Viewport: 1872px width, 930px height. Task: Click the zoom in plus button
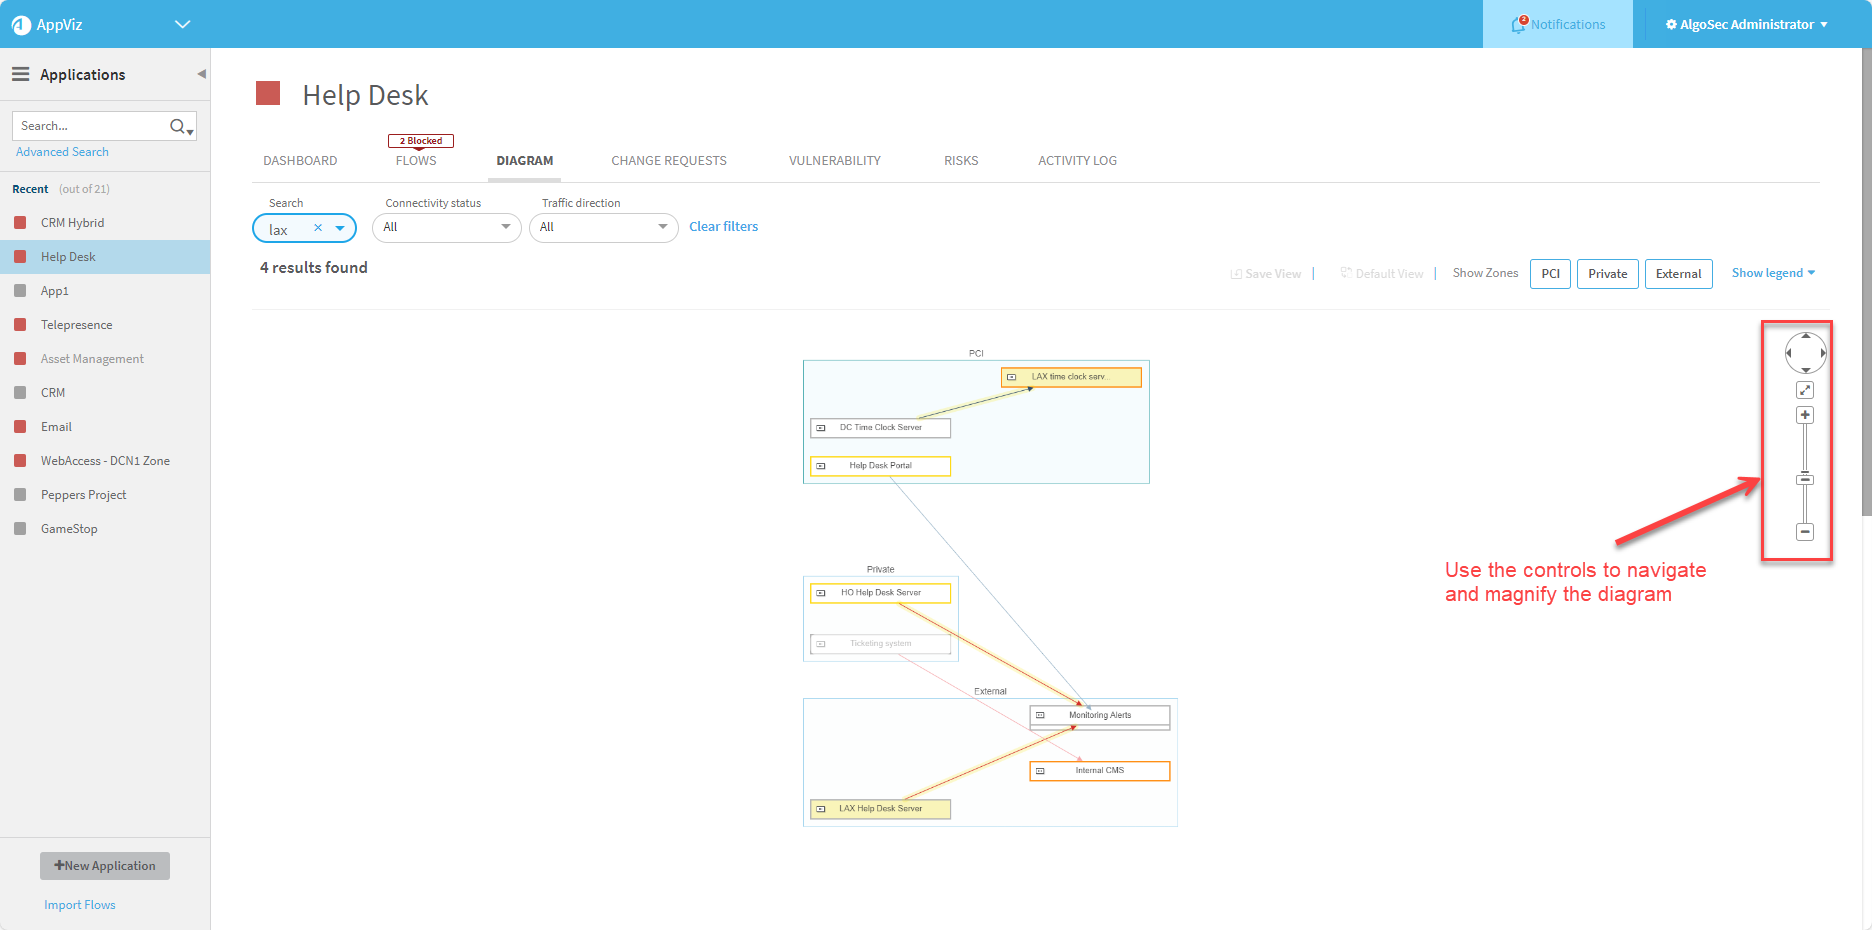coord(1805,415)
